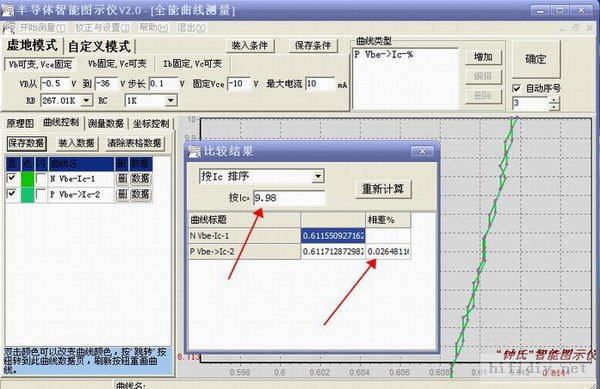
Task: Click 删 button for P Vbe->Ic-2 row
Action: click(122, 195)
